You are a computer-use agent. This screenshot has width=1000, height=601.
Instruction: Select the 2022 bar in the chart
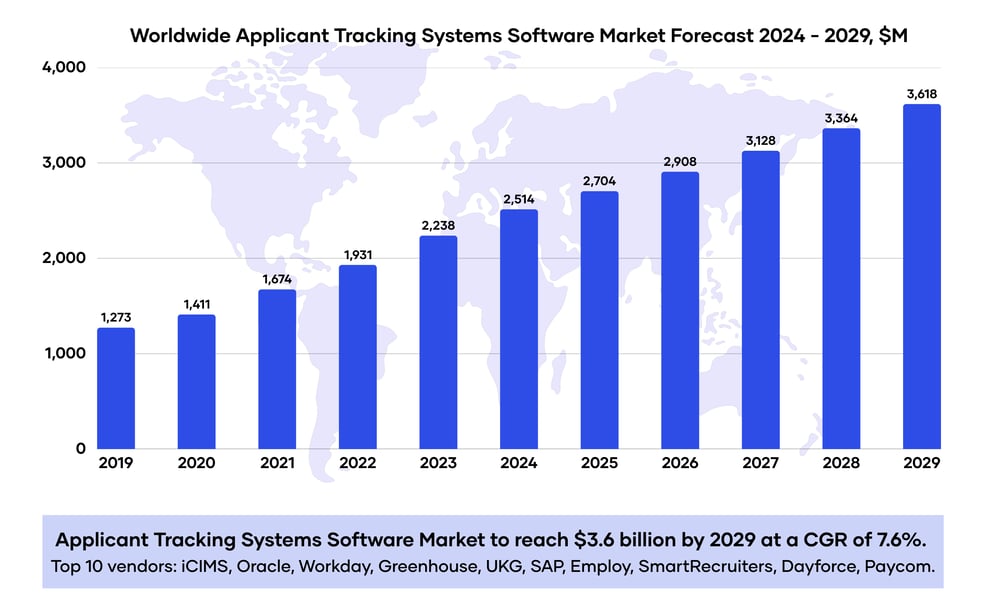point(357,356)
